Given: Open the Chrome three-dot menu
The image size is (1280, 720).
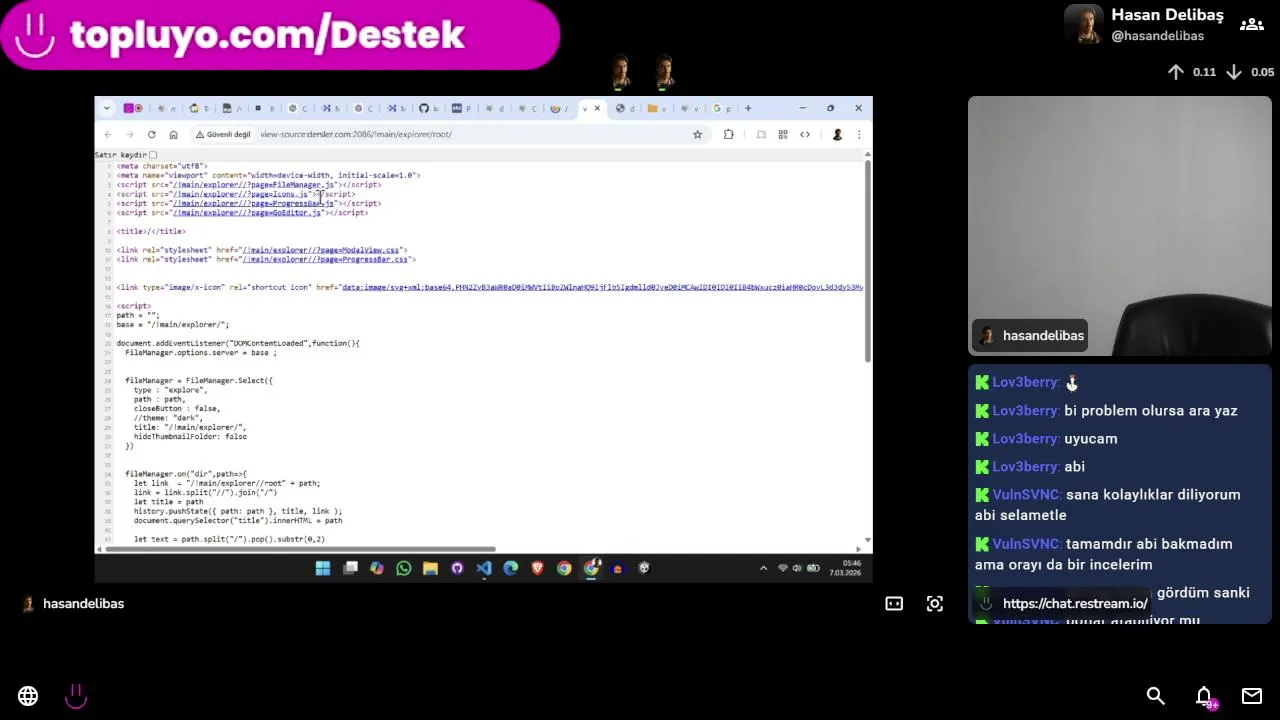Looking at the screenshot, I should (858, 134).
